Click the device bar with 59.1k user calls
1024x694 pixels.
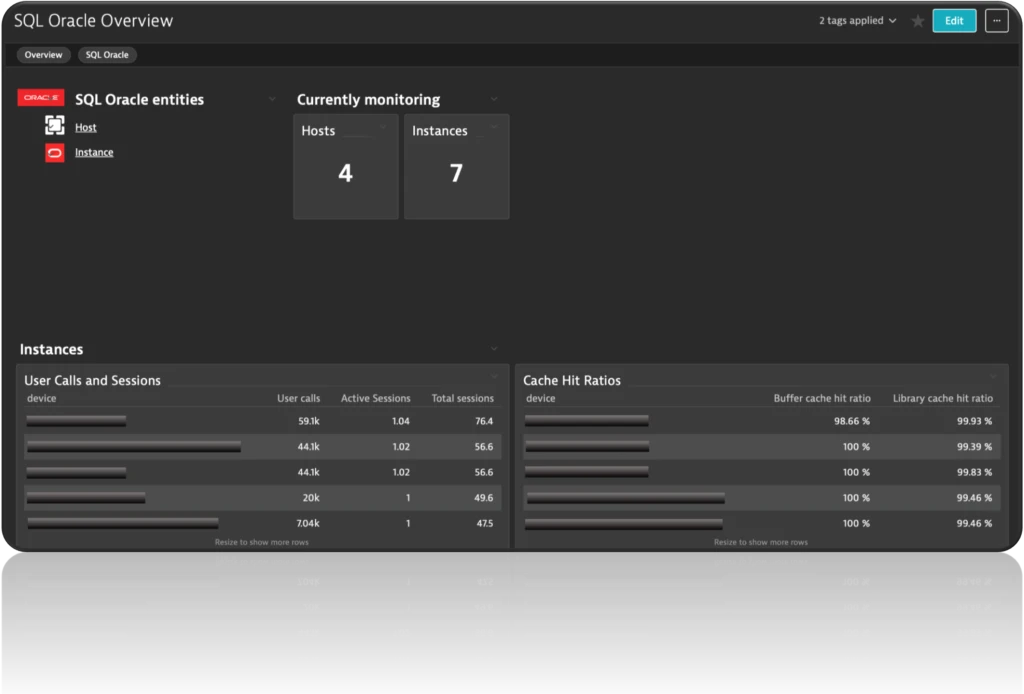tap(76, 421)
